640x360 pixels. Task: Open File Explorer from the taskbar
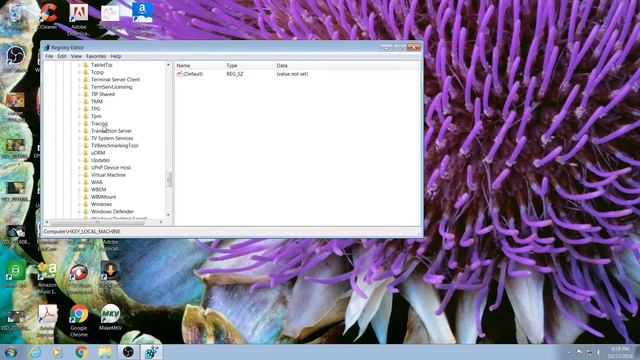tap(105, 352)
